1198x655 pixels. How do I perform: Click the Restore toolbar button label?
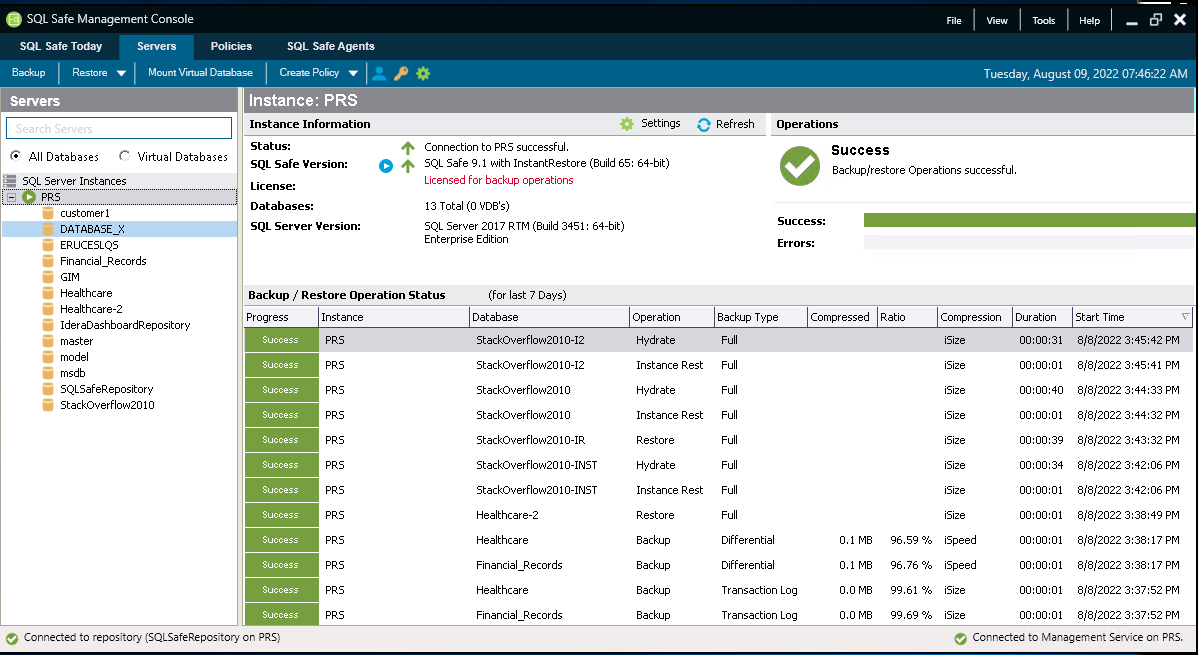tap(89, 73)
